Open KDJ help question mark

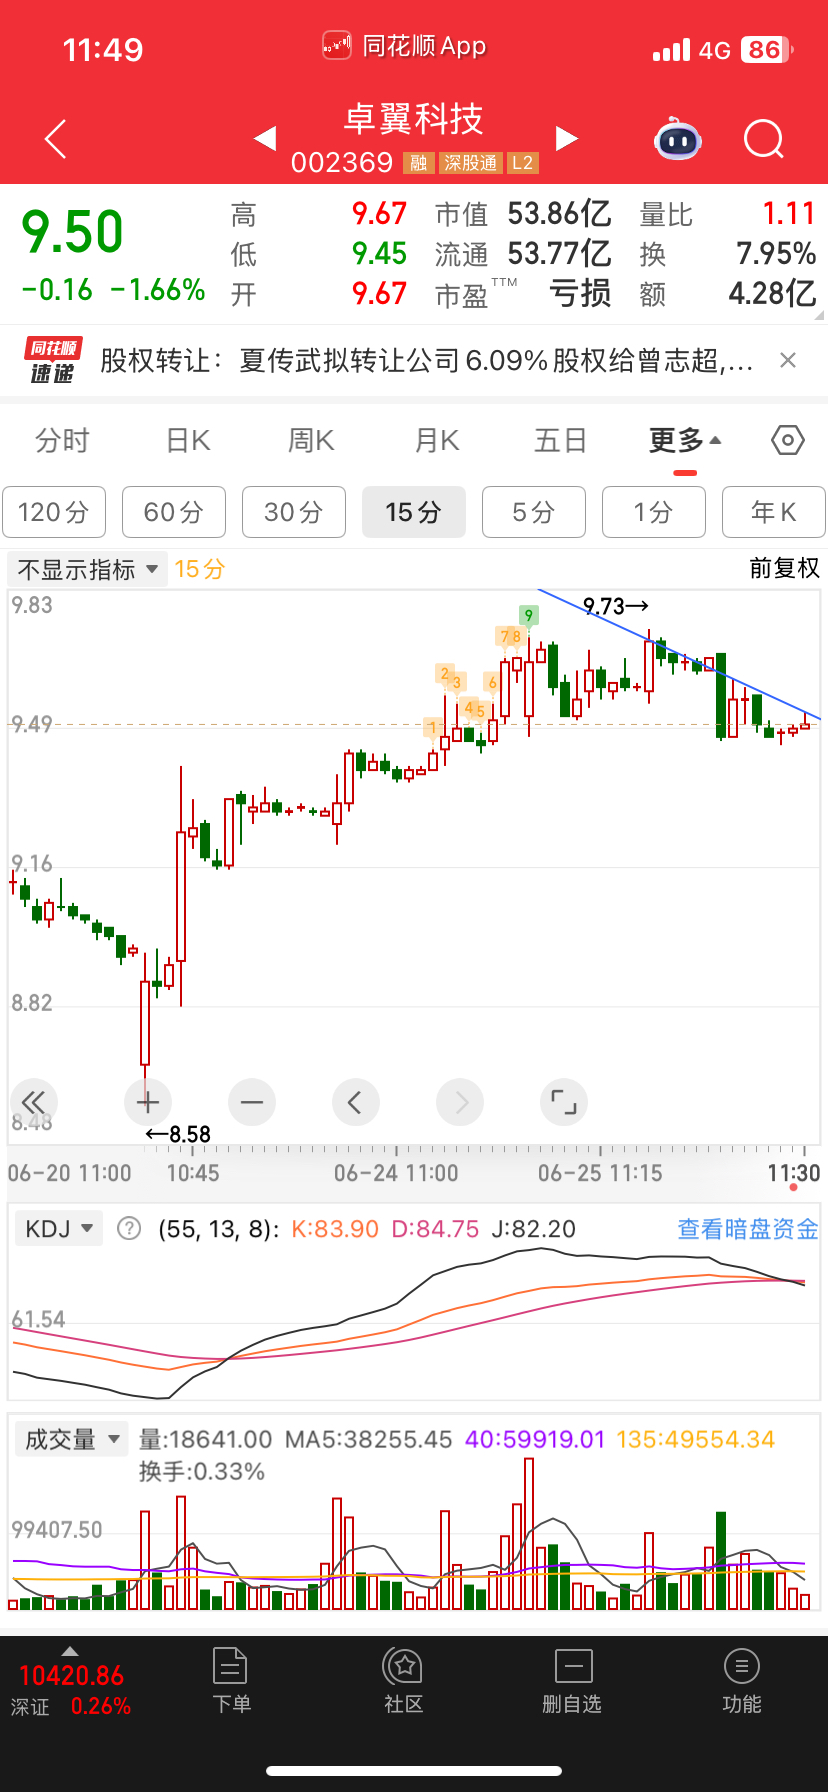(129, 1228)
